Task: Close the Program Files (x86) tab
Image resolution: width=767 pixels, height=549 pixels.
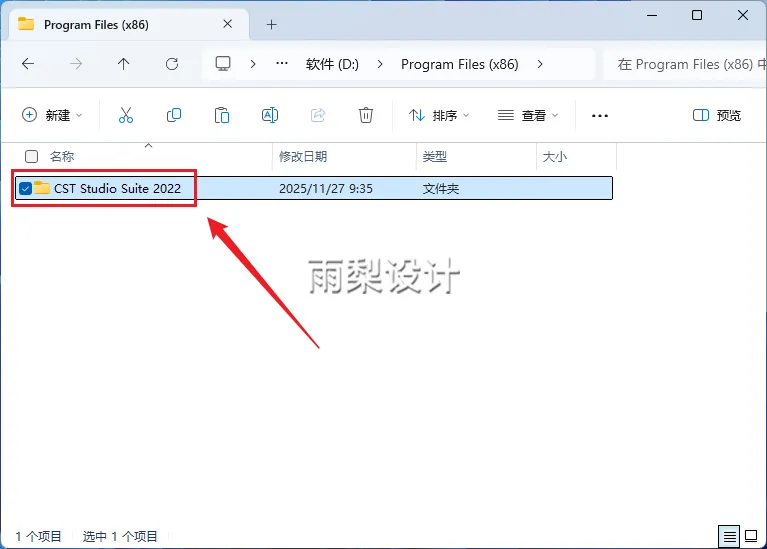Action: click(227, 24)
